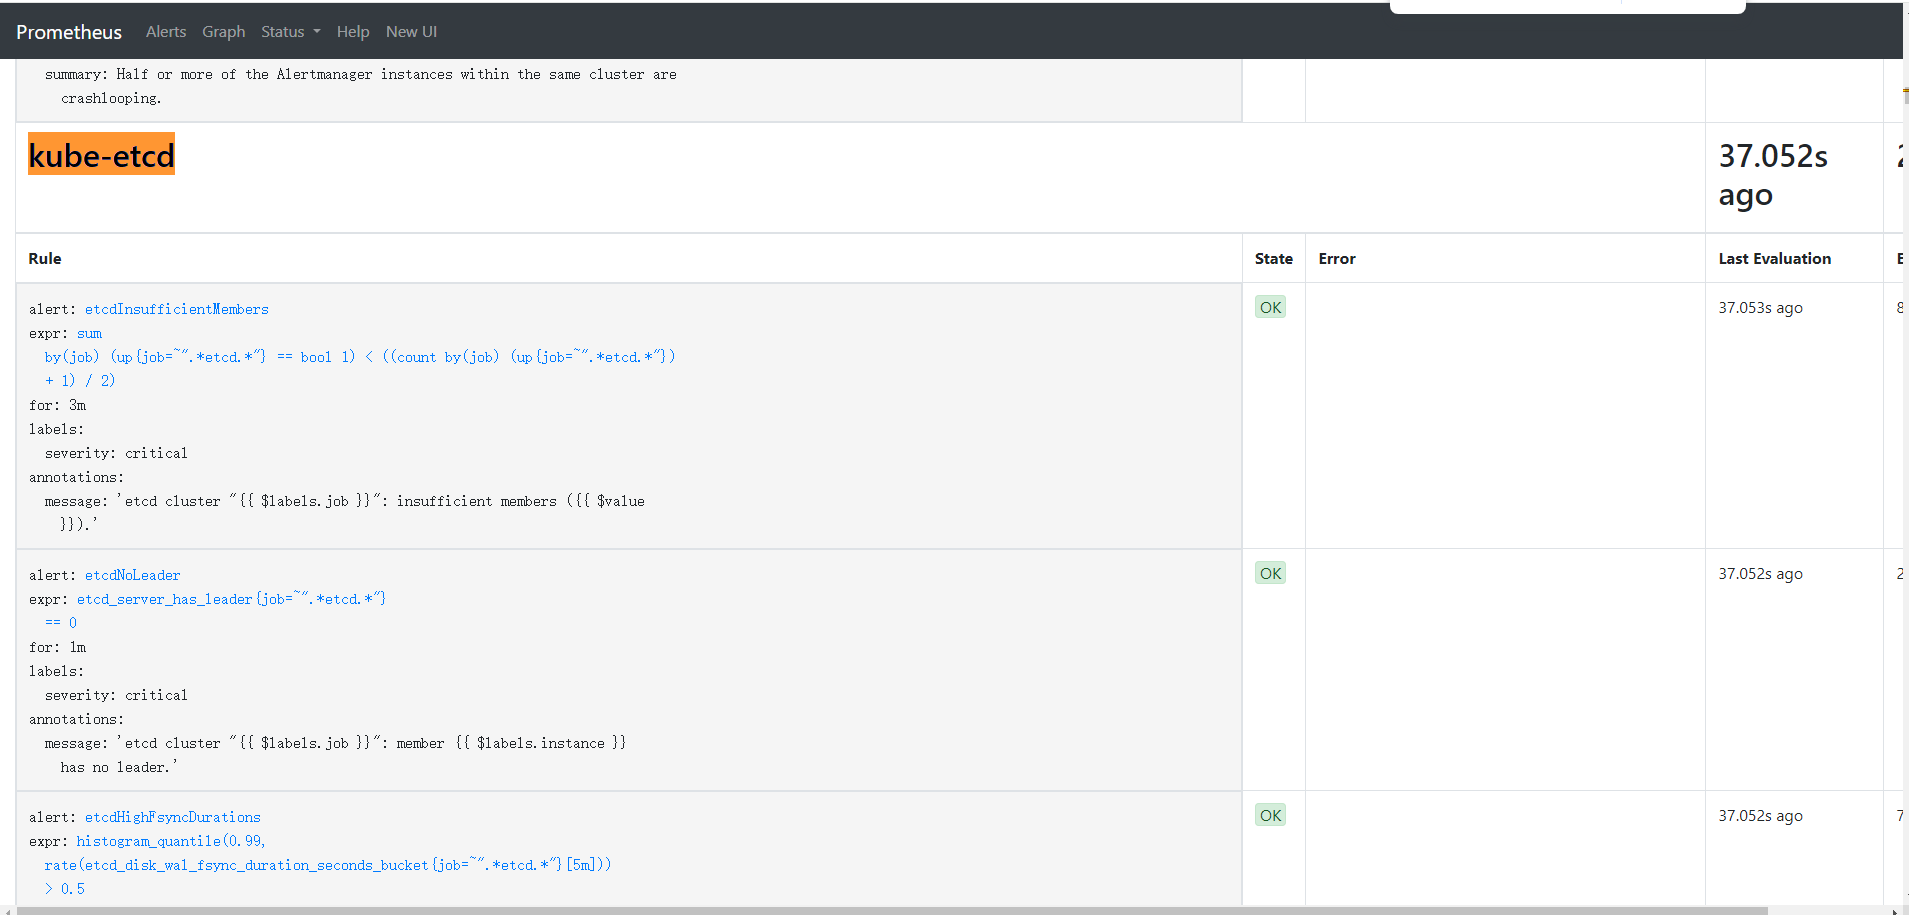Viewport: 1909px width, 915px height.
Task: Click OK state badge for etcdHighFsyncDurations
Action: point(1270,815)
